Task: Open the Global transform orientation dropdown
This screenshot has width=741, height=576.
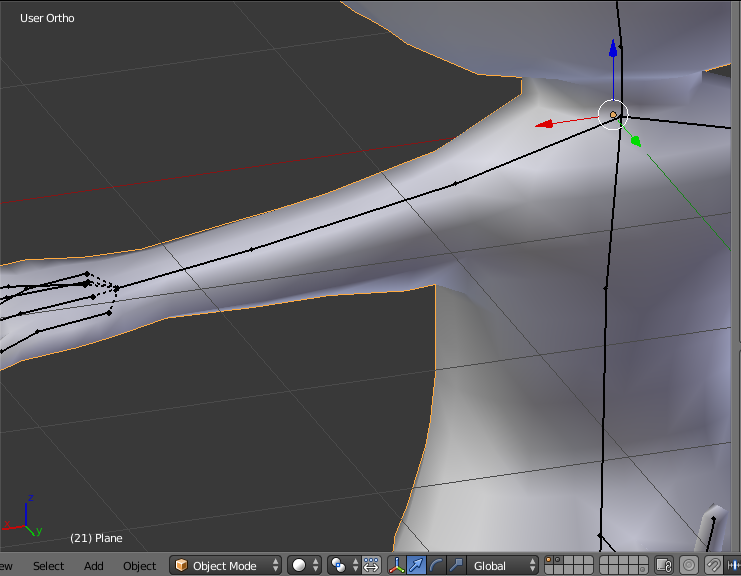Action: [502, 565]
